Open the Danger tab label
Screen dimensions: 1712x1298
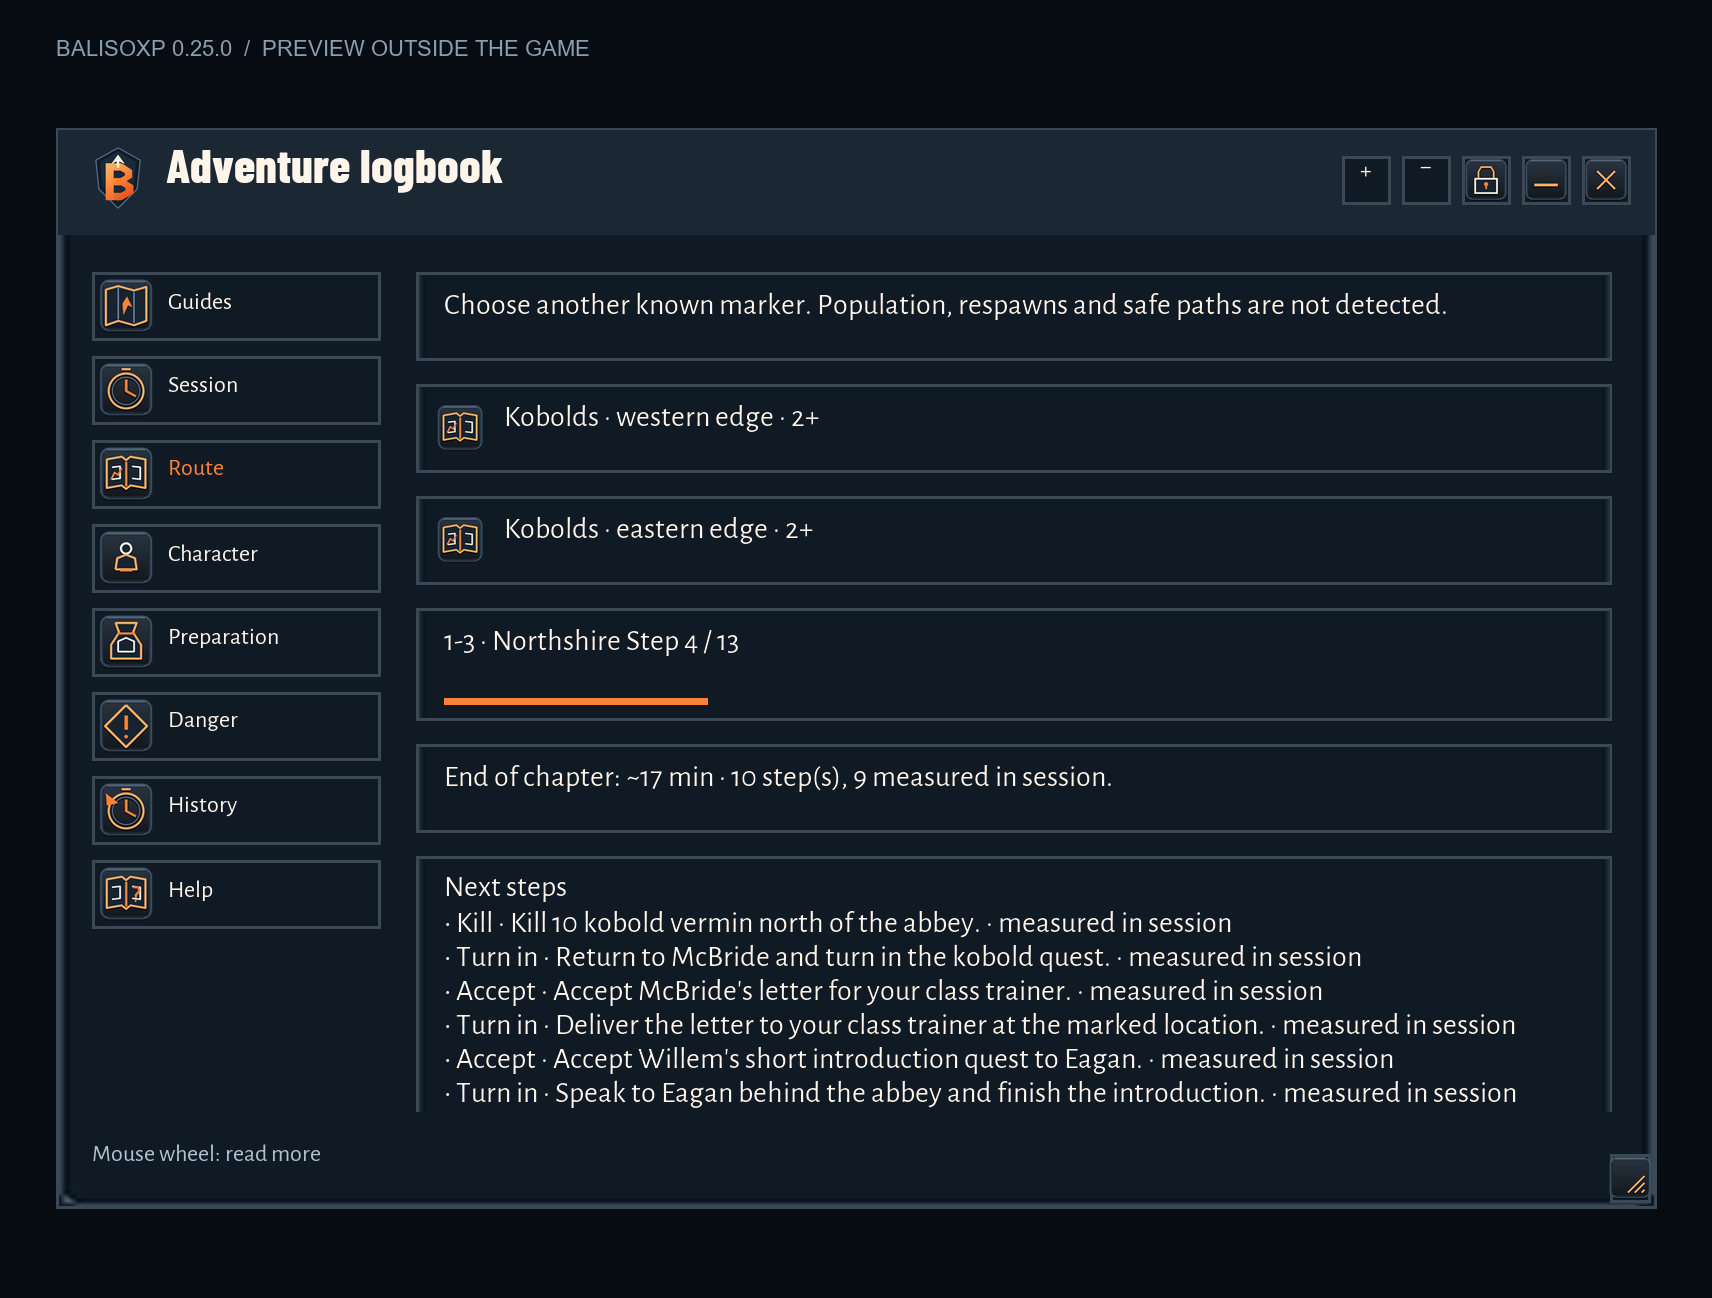coord(203,720)
